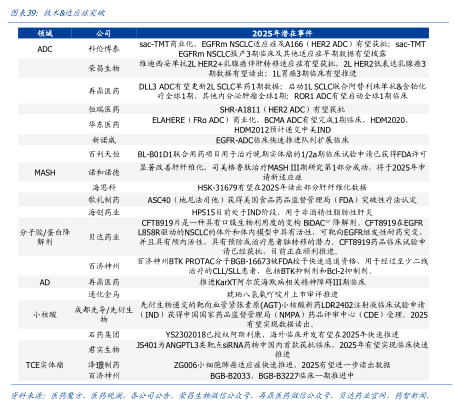Click the ZG006小细胞肺癌 event cell

282,365
